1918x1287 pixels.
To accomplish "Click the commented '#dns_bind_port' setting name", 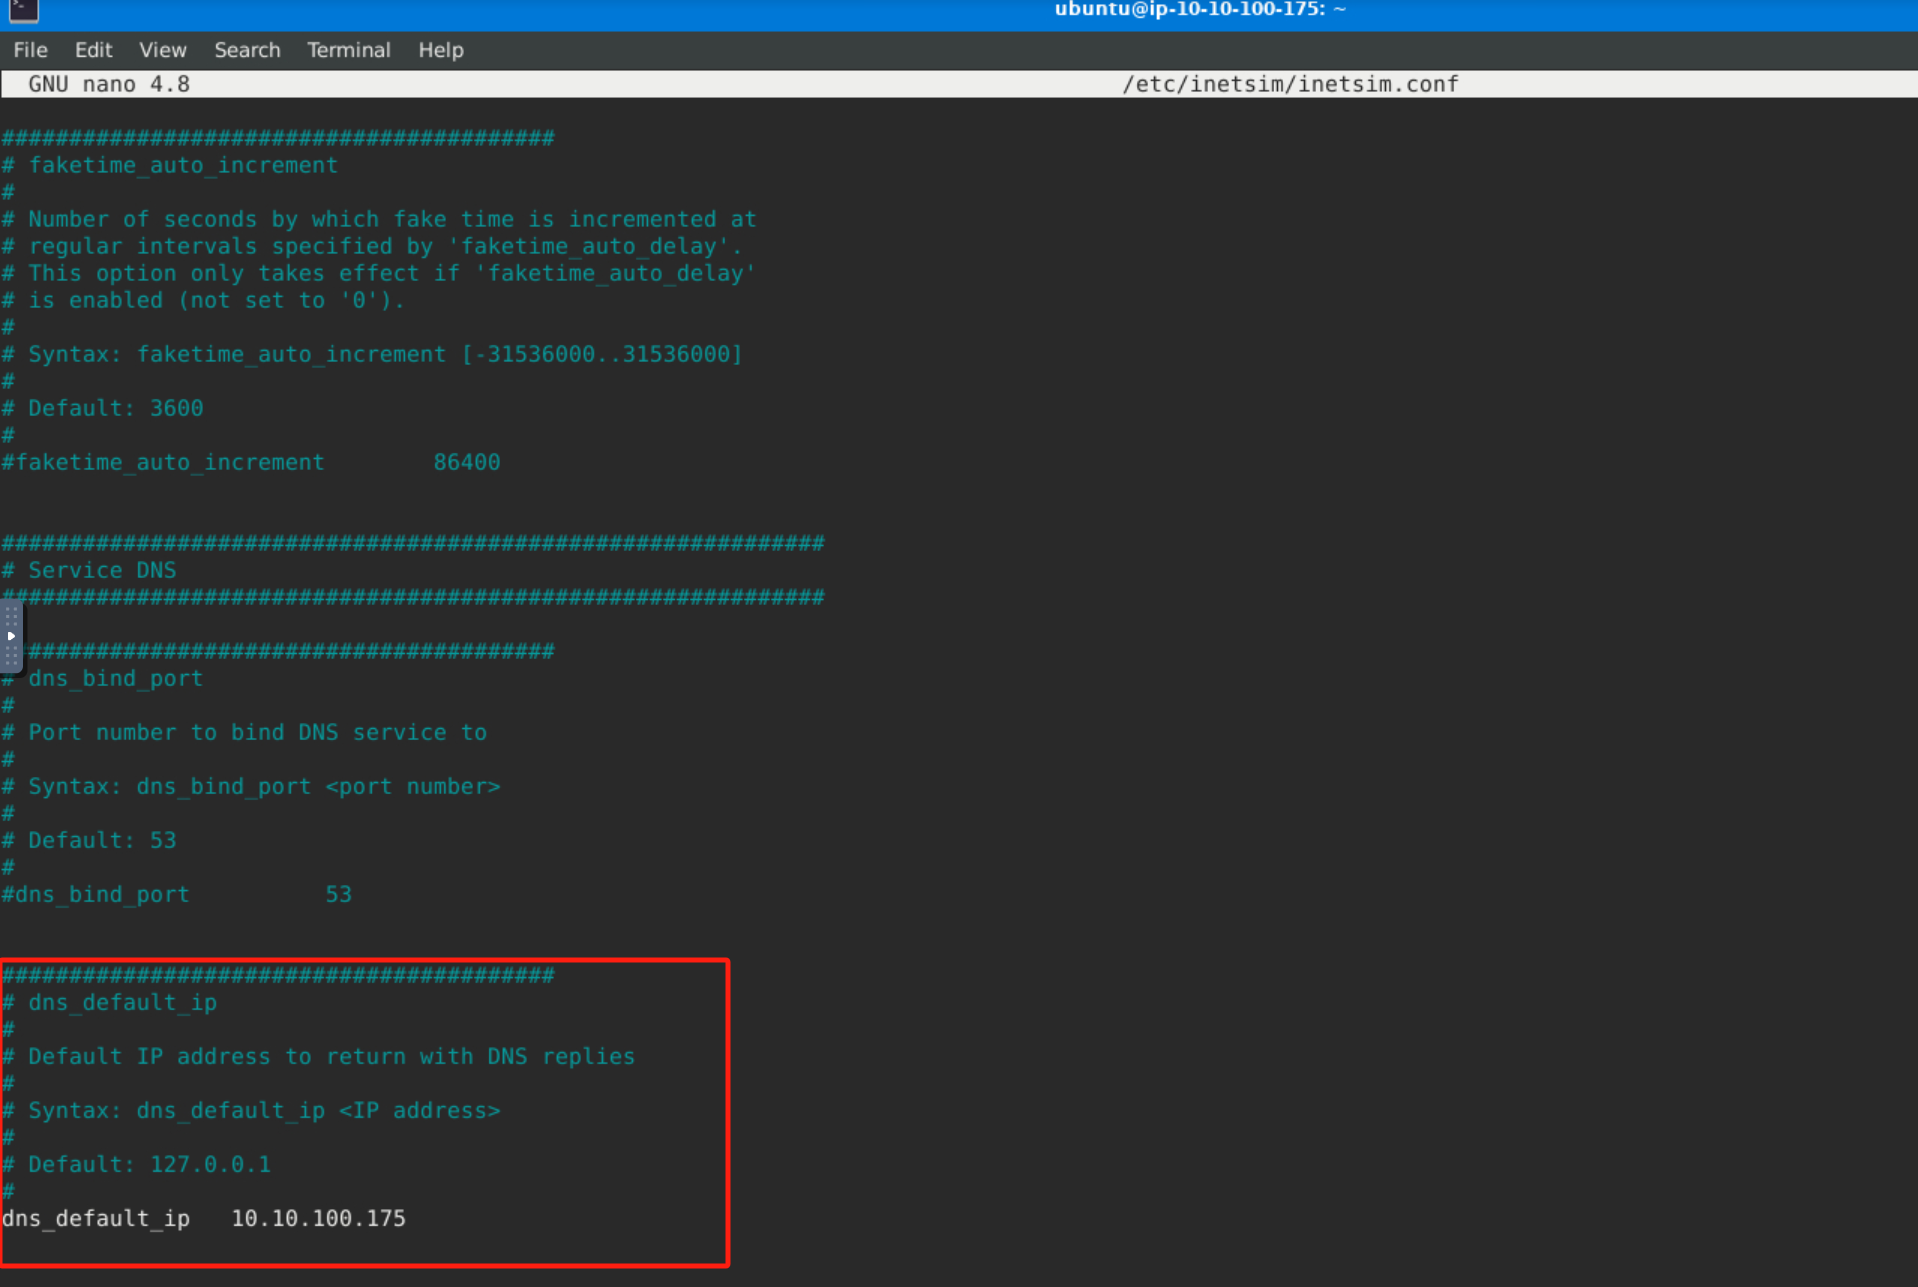I will [x=96, y=894].
